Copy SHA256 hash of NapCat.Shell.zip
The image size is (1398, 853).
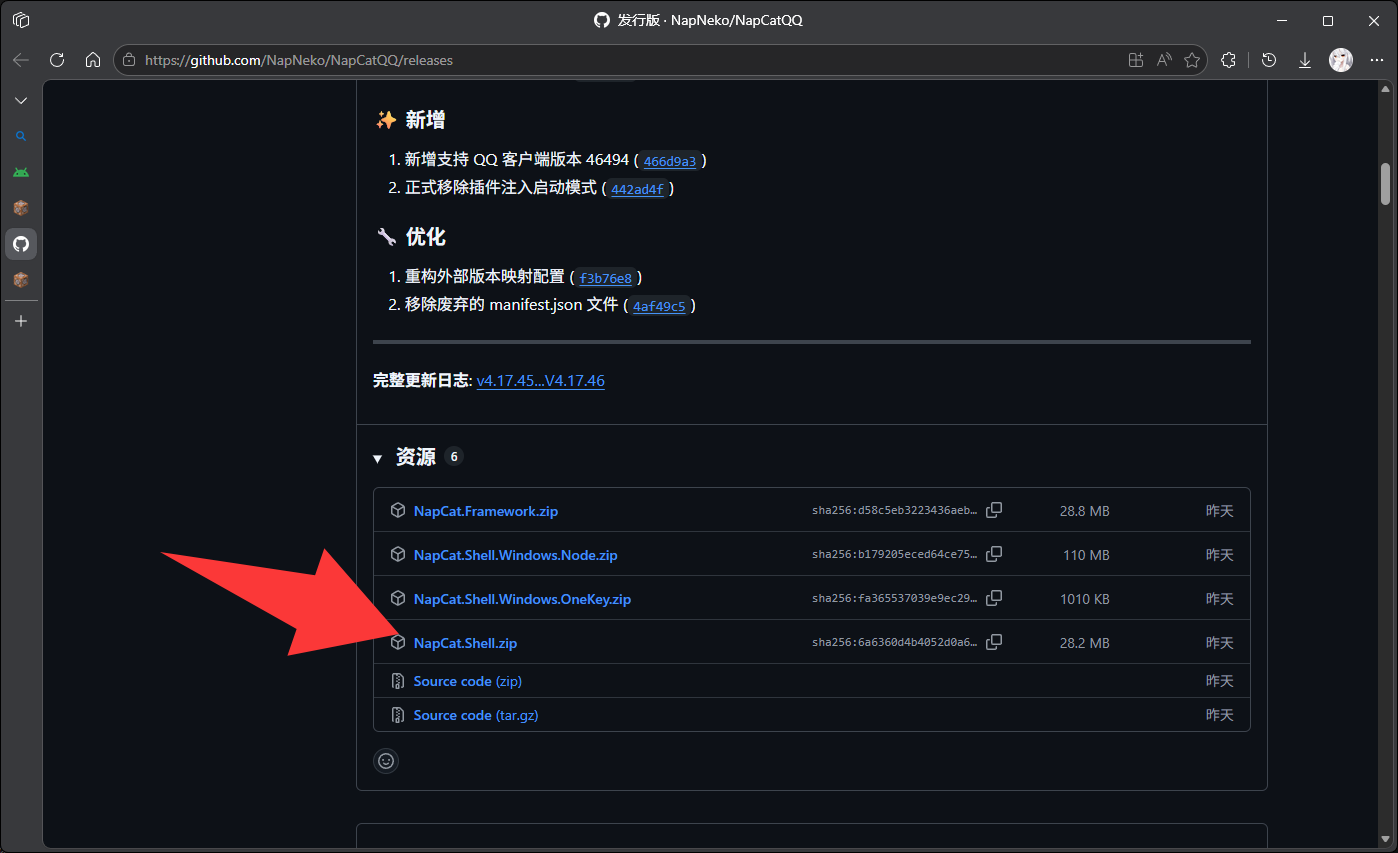[993, 643]
